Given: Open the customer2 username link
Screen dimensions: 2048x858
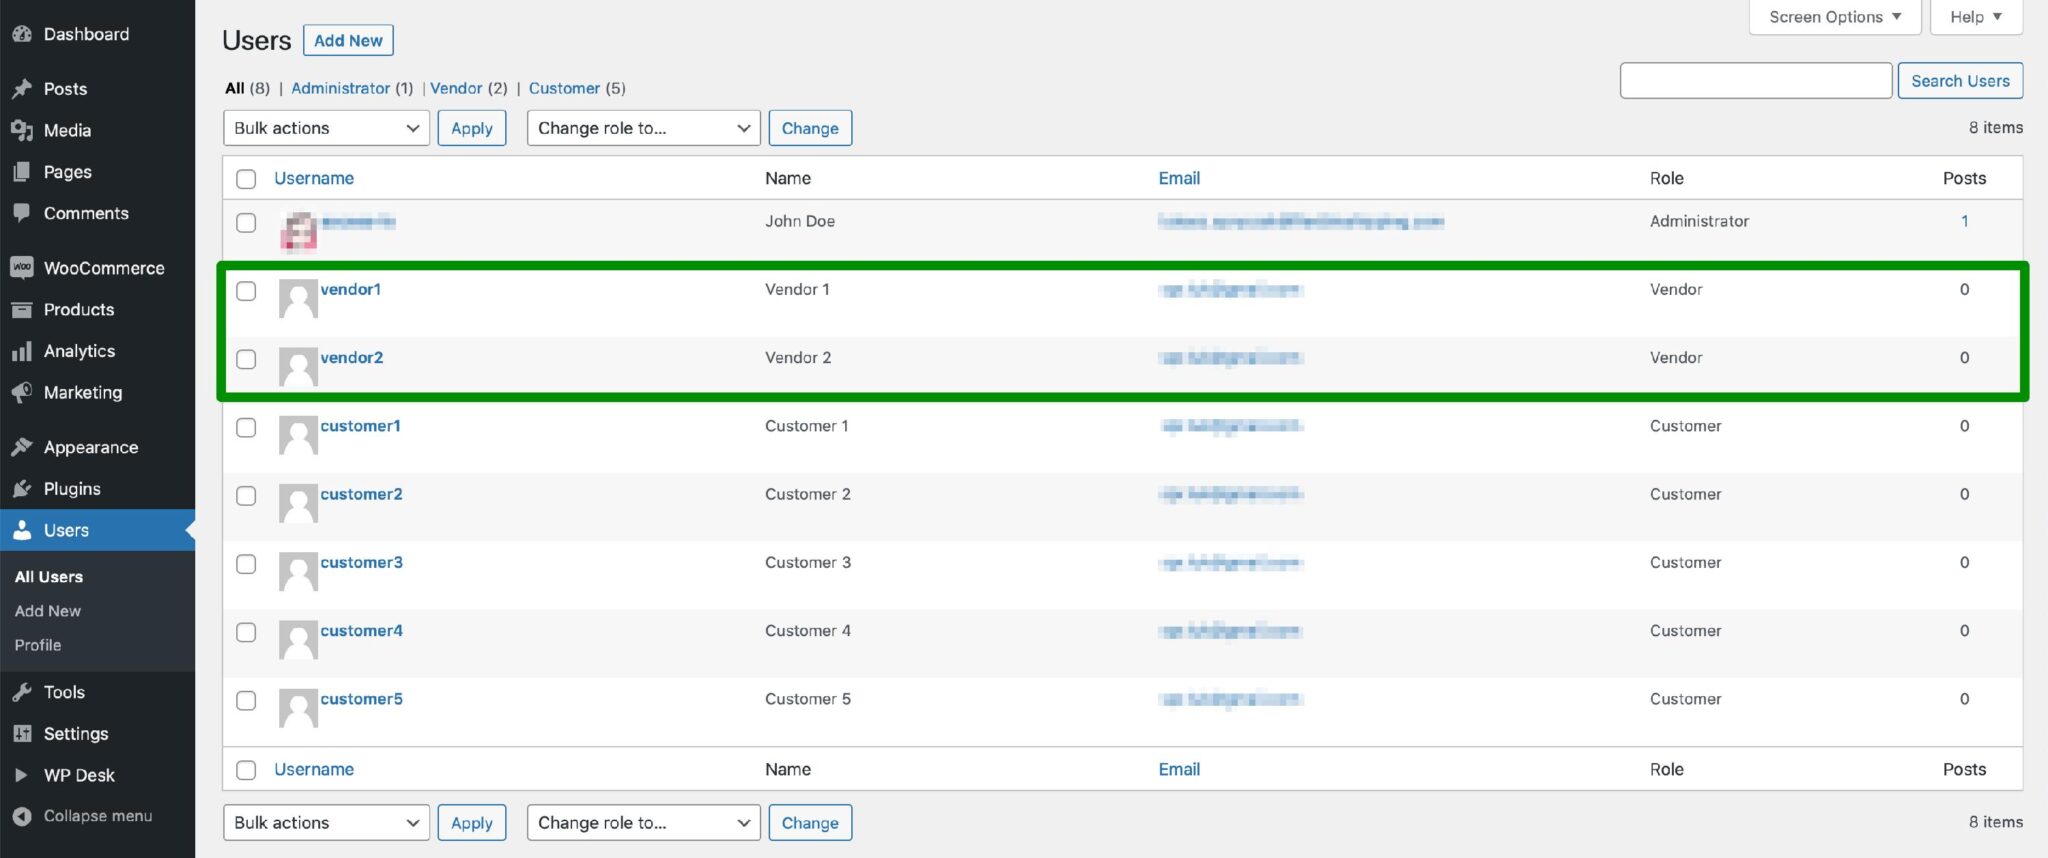Looking at the screenshot, I should [x=361, y=494].
